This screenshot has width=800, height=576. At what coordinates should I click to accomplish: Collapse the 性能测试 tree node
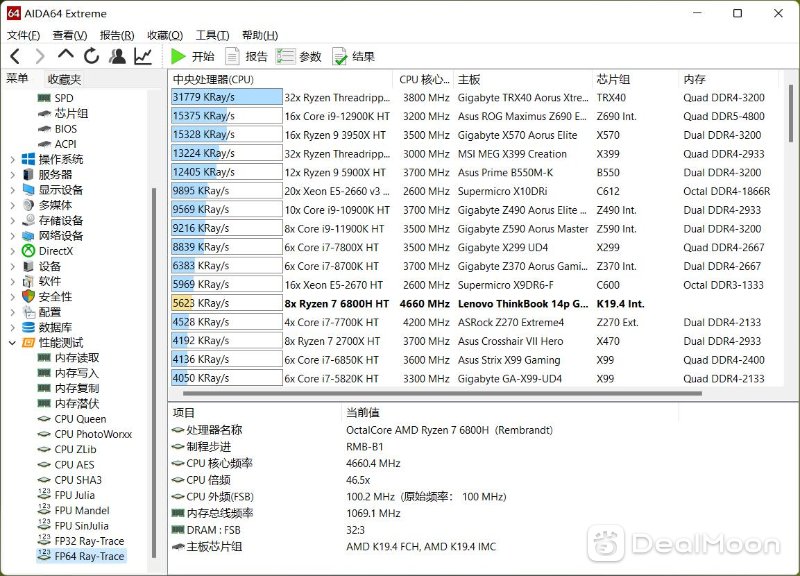(x=12, y=343)
